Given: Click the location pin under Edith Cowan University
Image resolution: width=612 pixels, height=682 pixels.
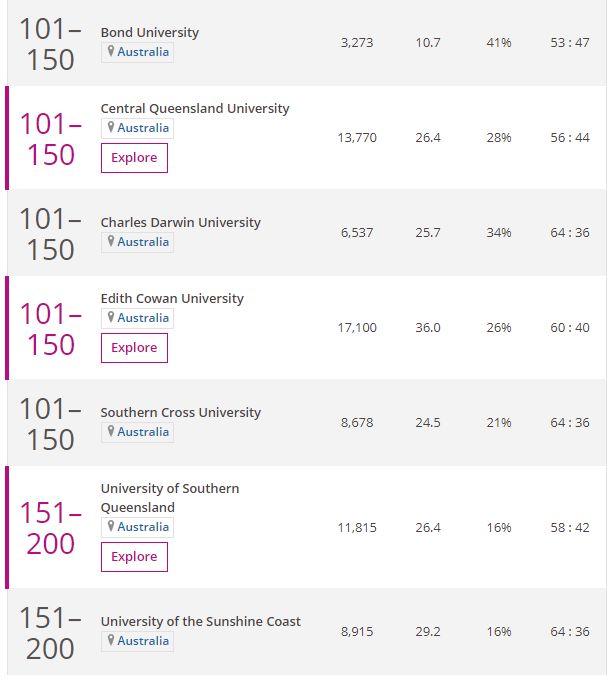Looking at the screenshot, I should pyautogui.click(x=111, y=317).
